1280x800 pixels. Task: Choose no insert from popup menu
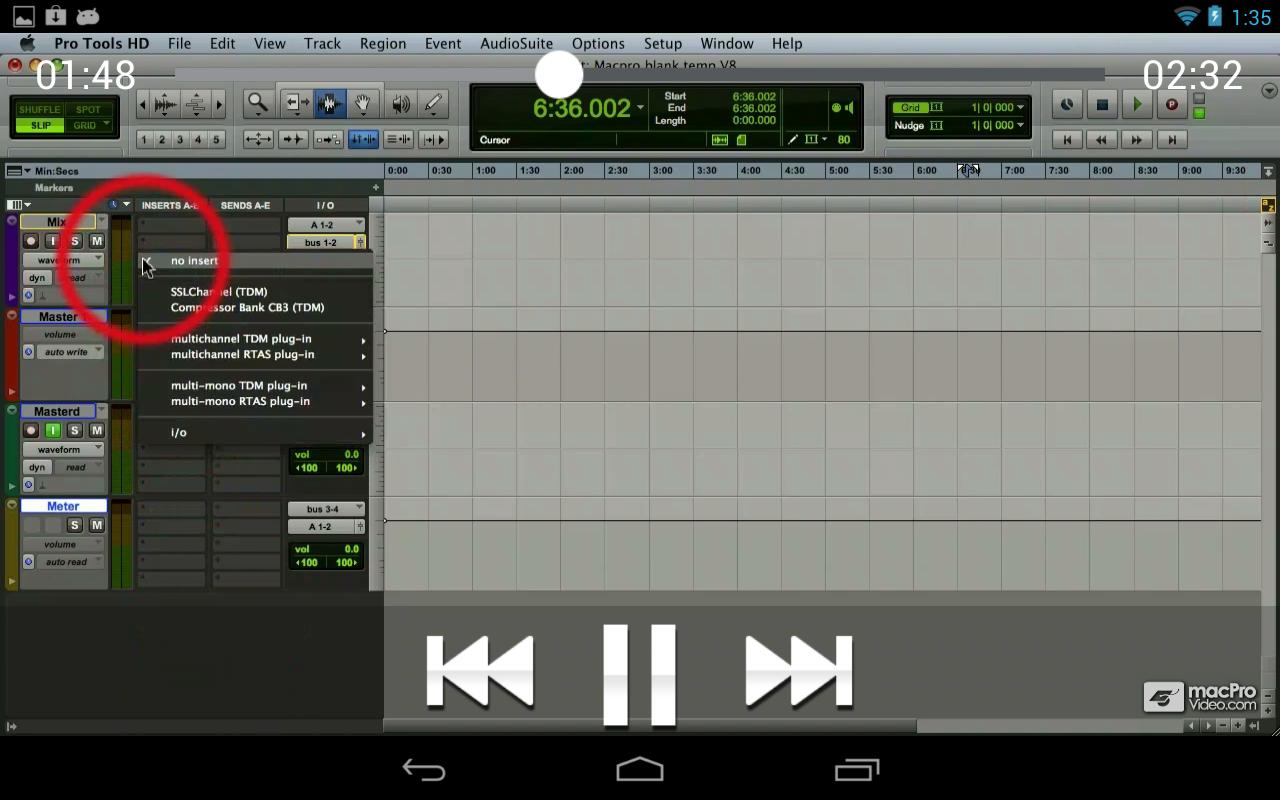(x=255, y=261)
